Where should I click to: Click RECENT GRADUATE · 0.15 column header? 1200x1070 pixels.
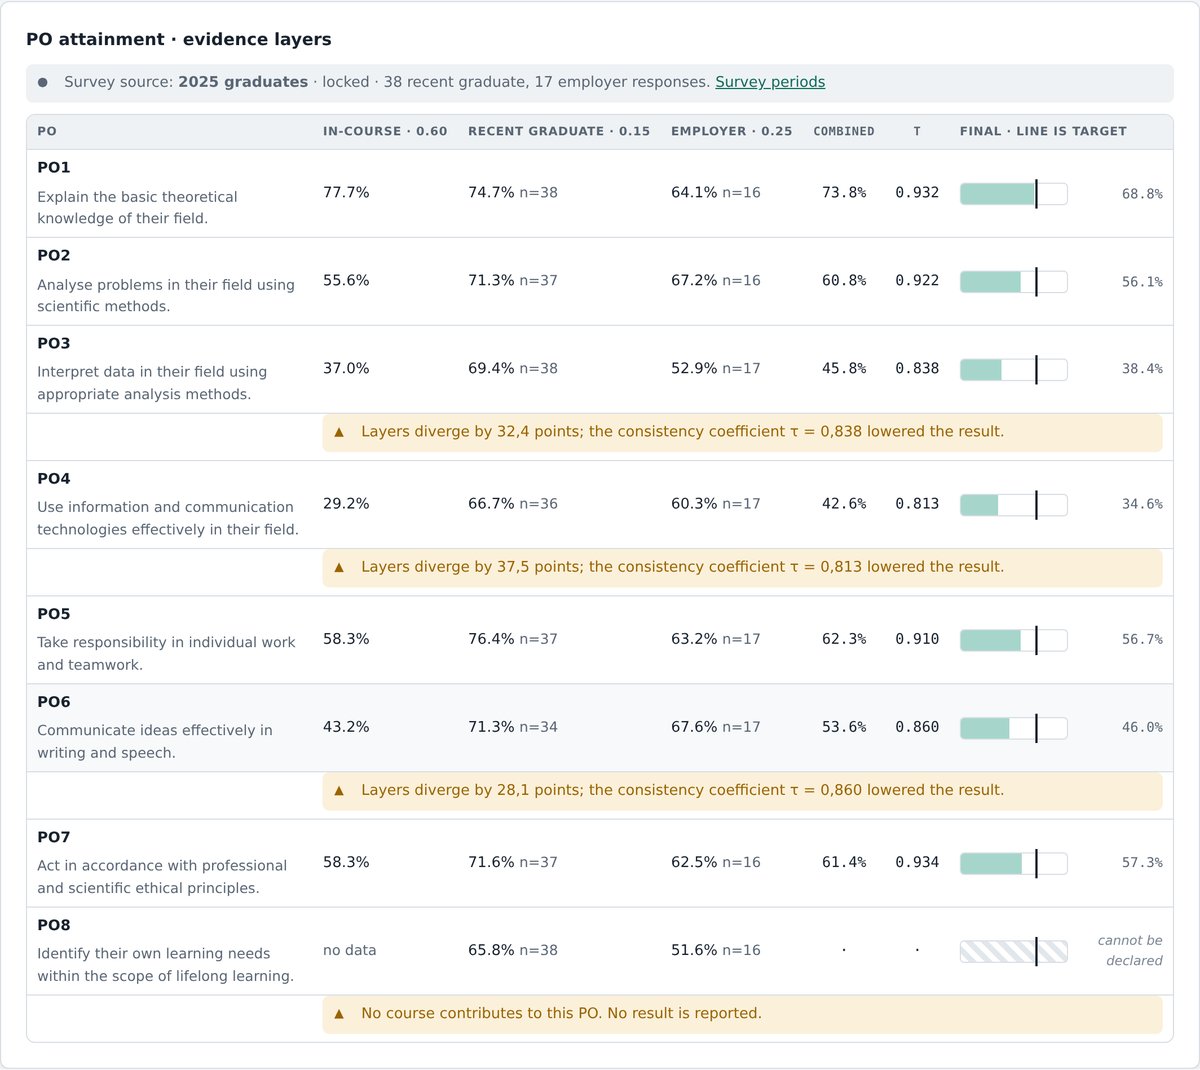click(559, 131)
